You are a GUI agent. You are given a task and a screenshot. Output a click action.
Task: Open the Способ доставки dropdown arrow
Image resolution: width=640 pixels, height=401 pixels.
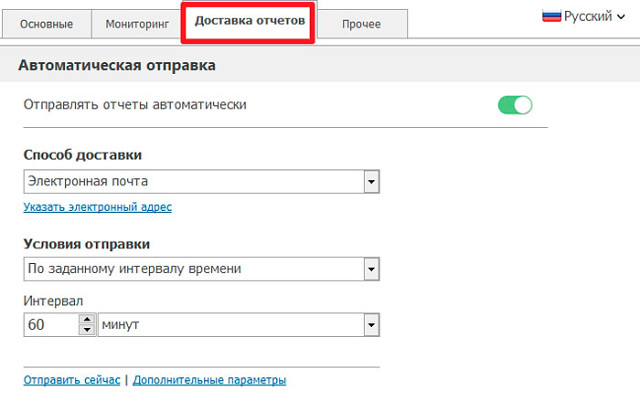[x=370, y=182]
